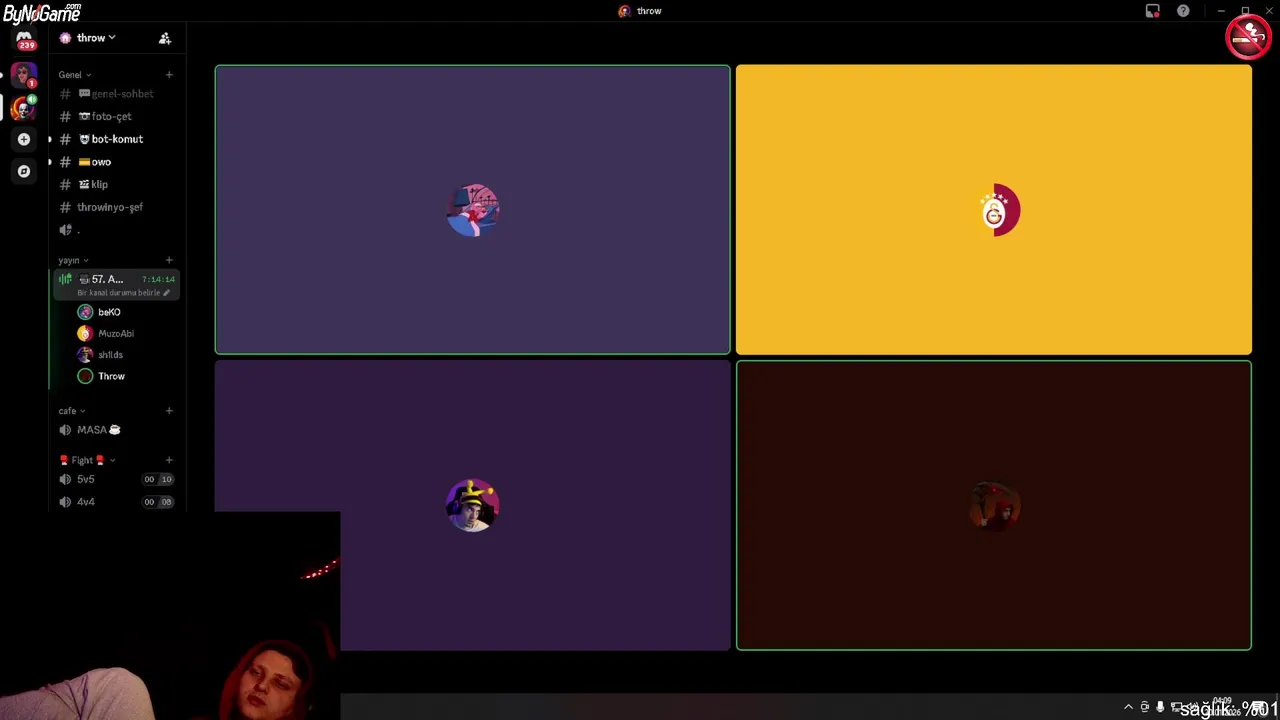Create channel in yayın category
This screenshot has height=720, width=1280.
tap(169, 260)
